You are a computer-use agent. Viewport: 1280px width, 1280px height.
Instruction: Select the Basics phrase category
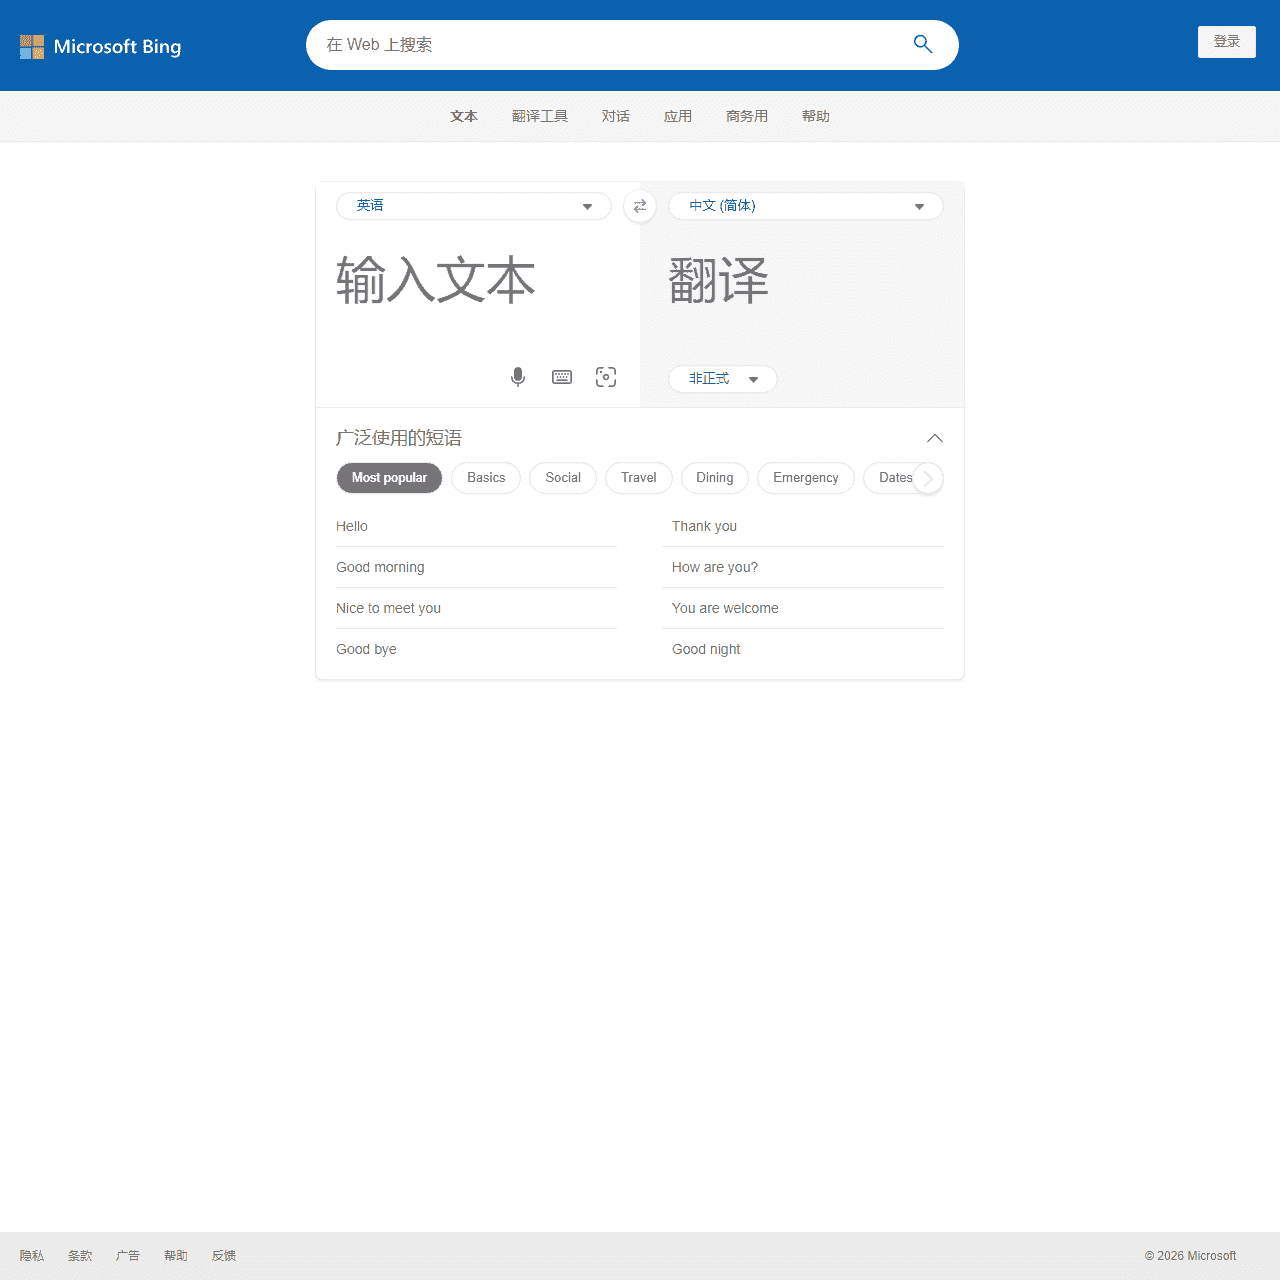pos(486,478)
